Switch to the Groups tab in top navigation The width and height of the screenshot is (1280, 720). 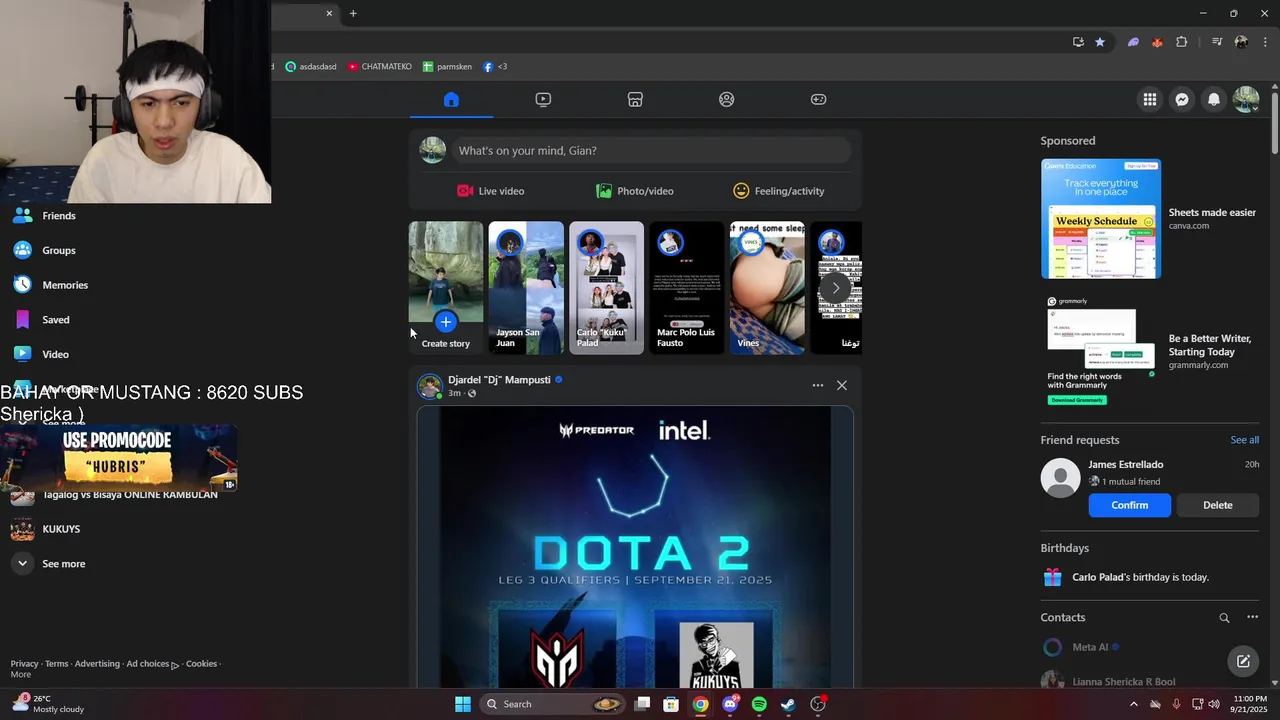(727, 99)
